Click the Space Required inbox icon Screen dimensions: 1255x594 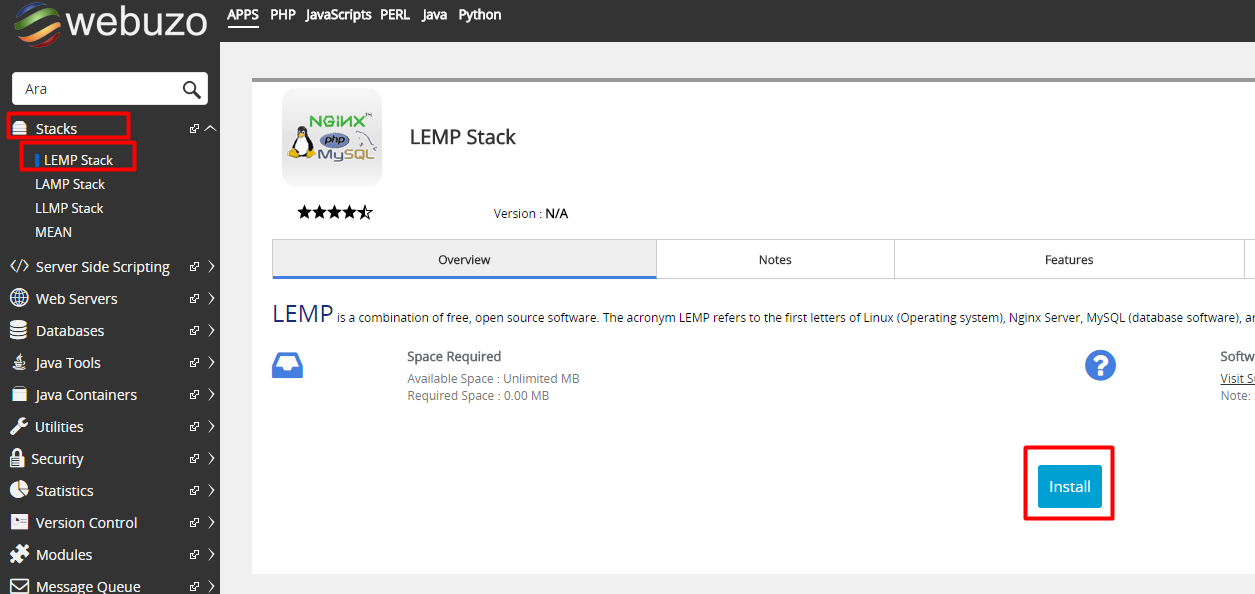[288, 365]
